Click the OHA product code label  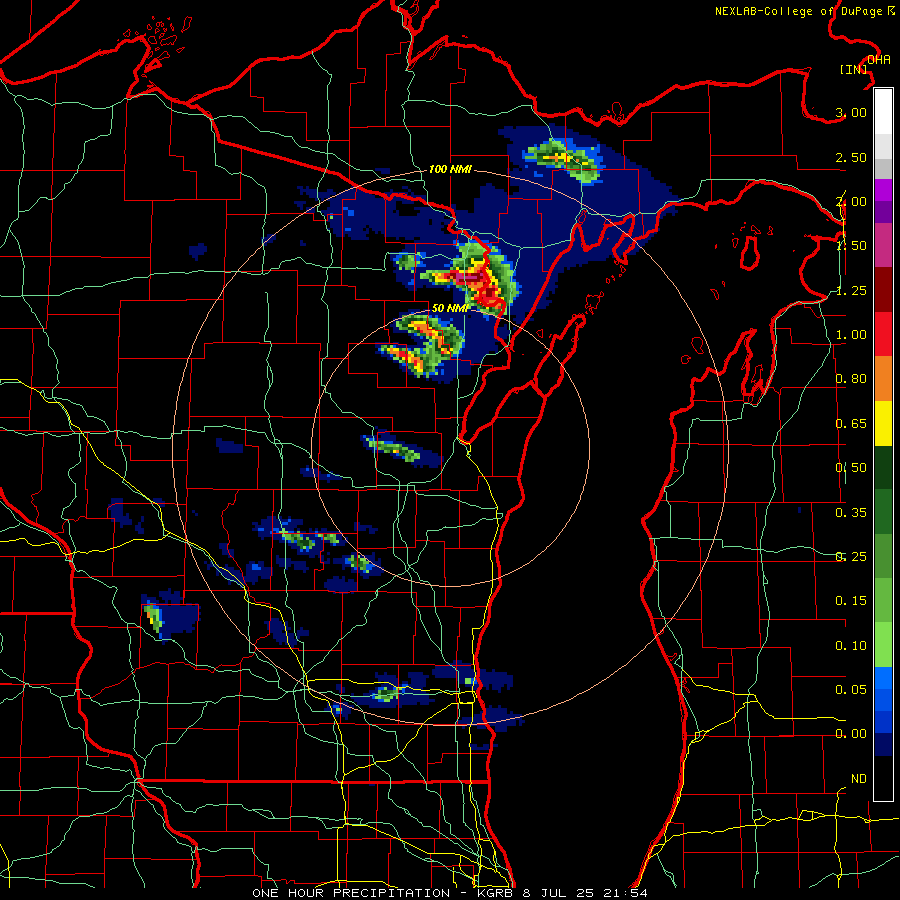[x=879, y=59]
